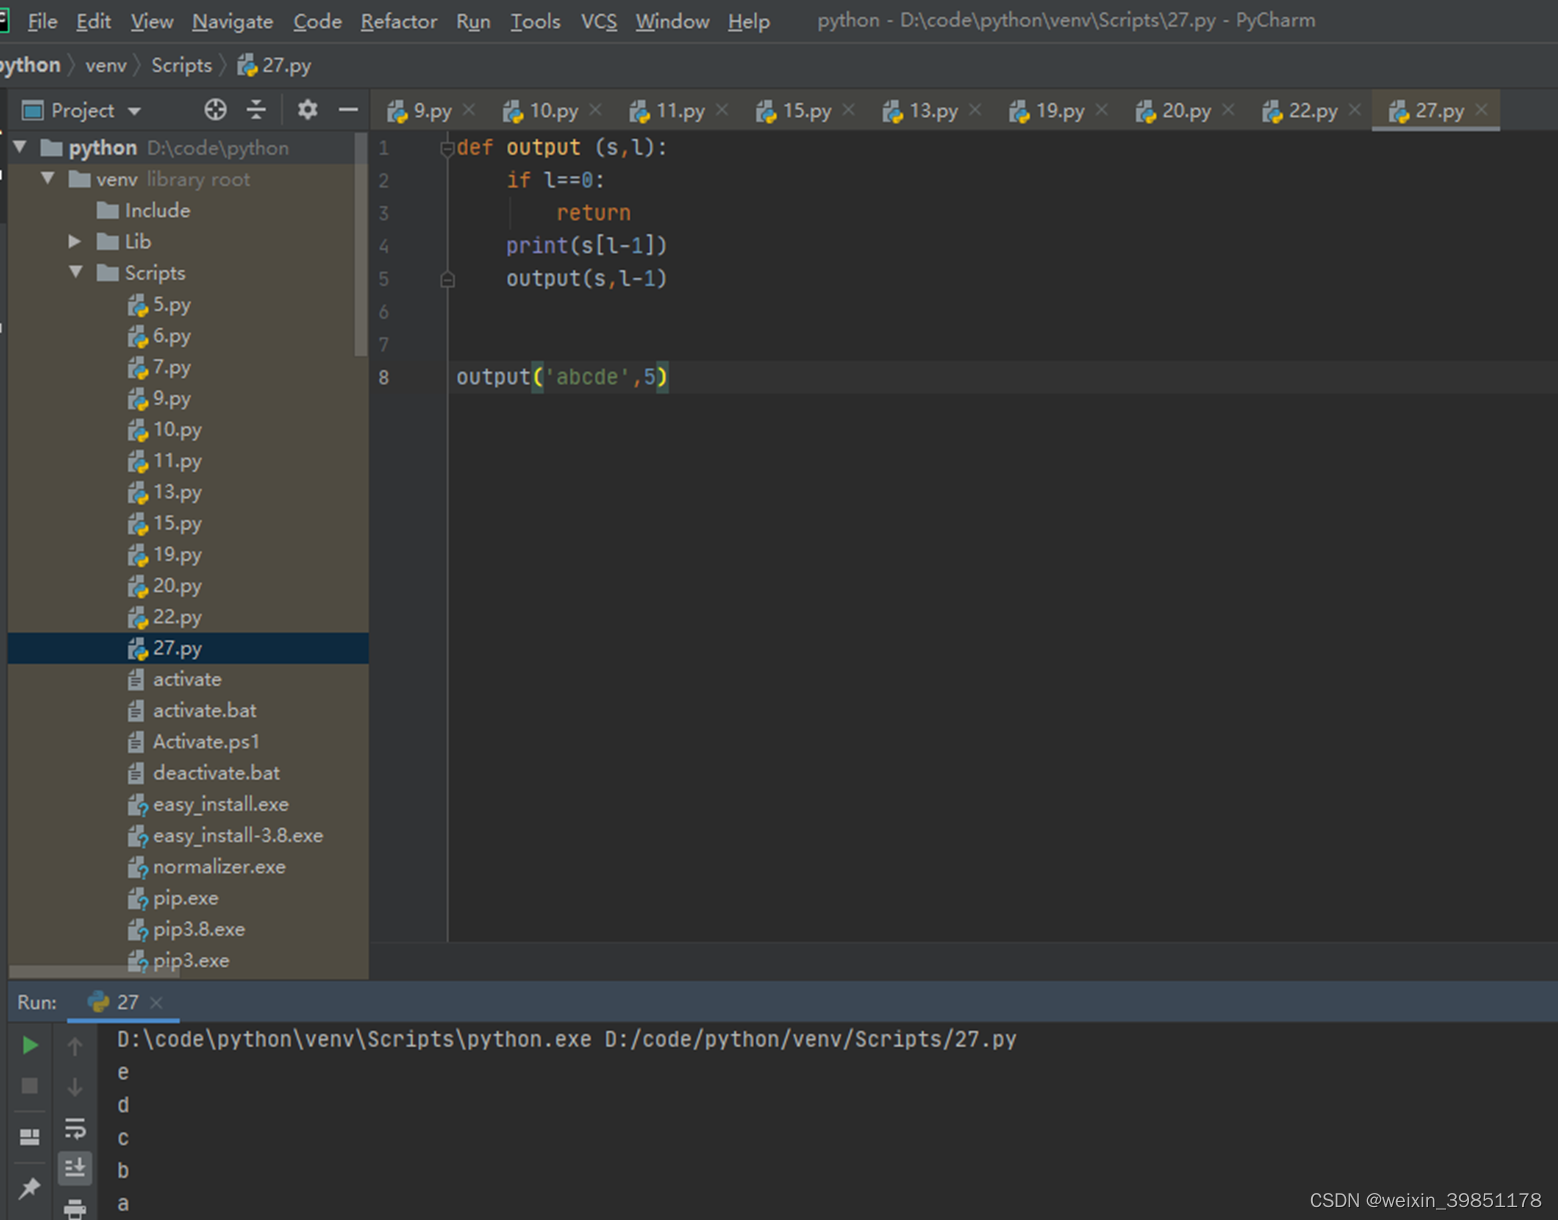Expand the Lib folder
Screen dimensions: 1558x1220
click(x=75, y=241)
